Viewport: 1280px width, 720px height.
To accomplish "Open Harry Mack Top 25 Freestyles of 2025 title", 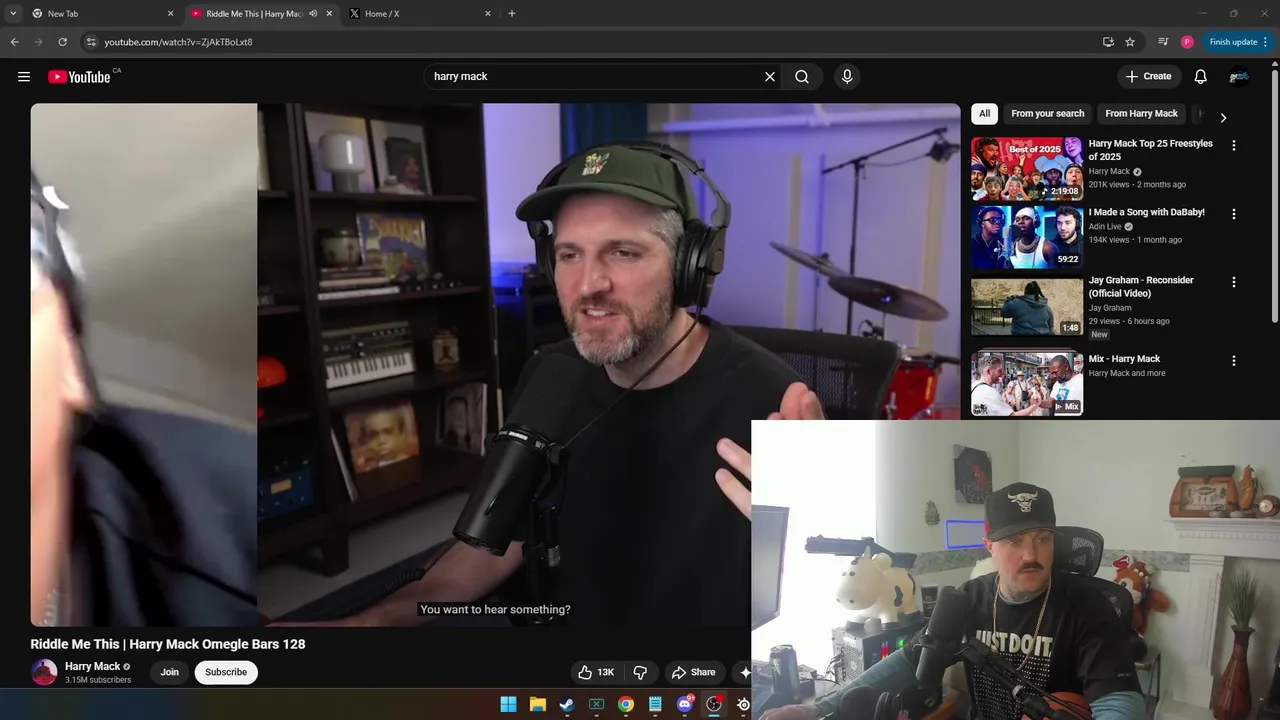I will 1150,150.
